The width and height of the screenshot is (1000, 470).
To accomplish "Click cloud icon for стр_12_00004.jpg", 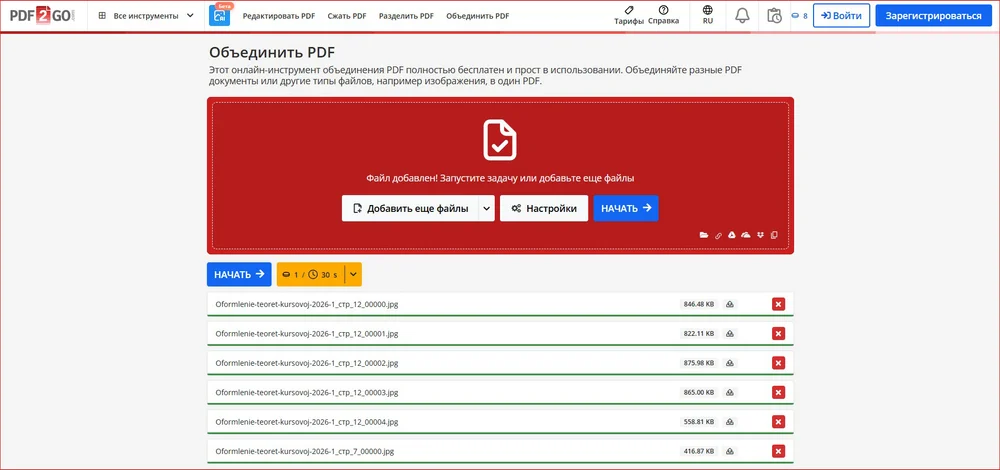I will point(730,422).
